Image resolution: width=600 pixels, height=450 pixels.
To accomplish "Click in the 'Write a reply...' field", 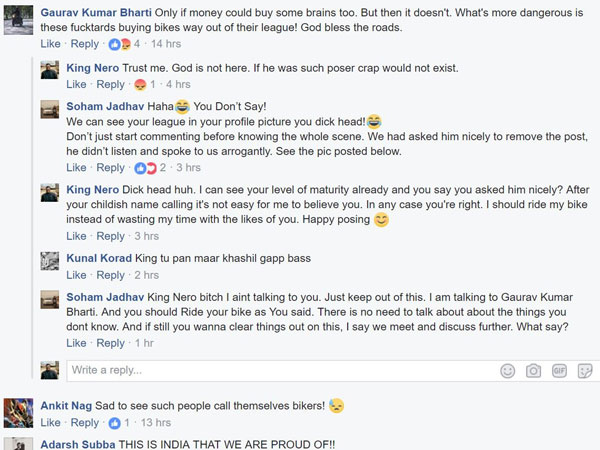I will 280,370.
